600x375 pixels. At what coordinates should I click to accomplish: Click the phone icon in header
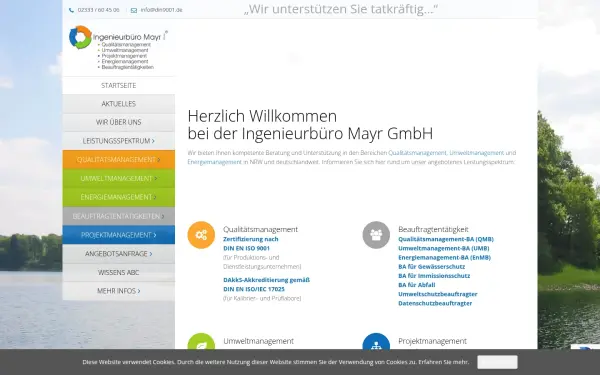pos(72,10)
